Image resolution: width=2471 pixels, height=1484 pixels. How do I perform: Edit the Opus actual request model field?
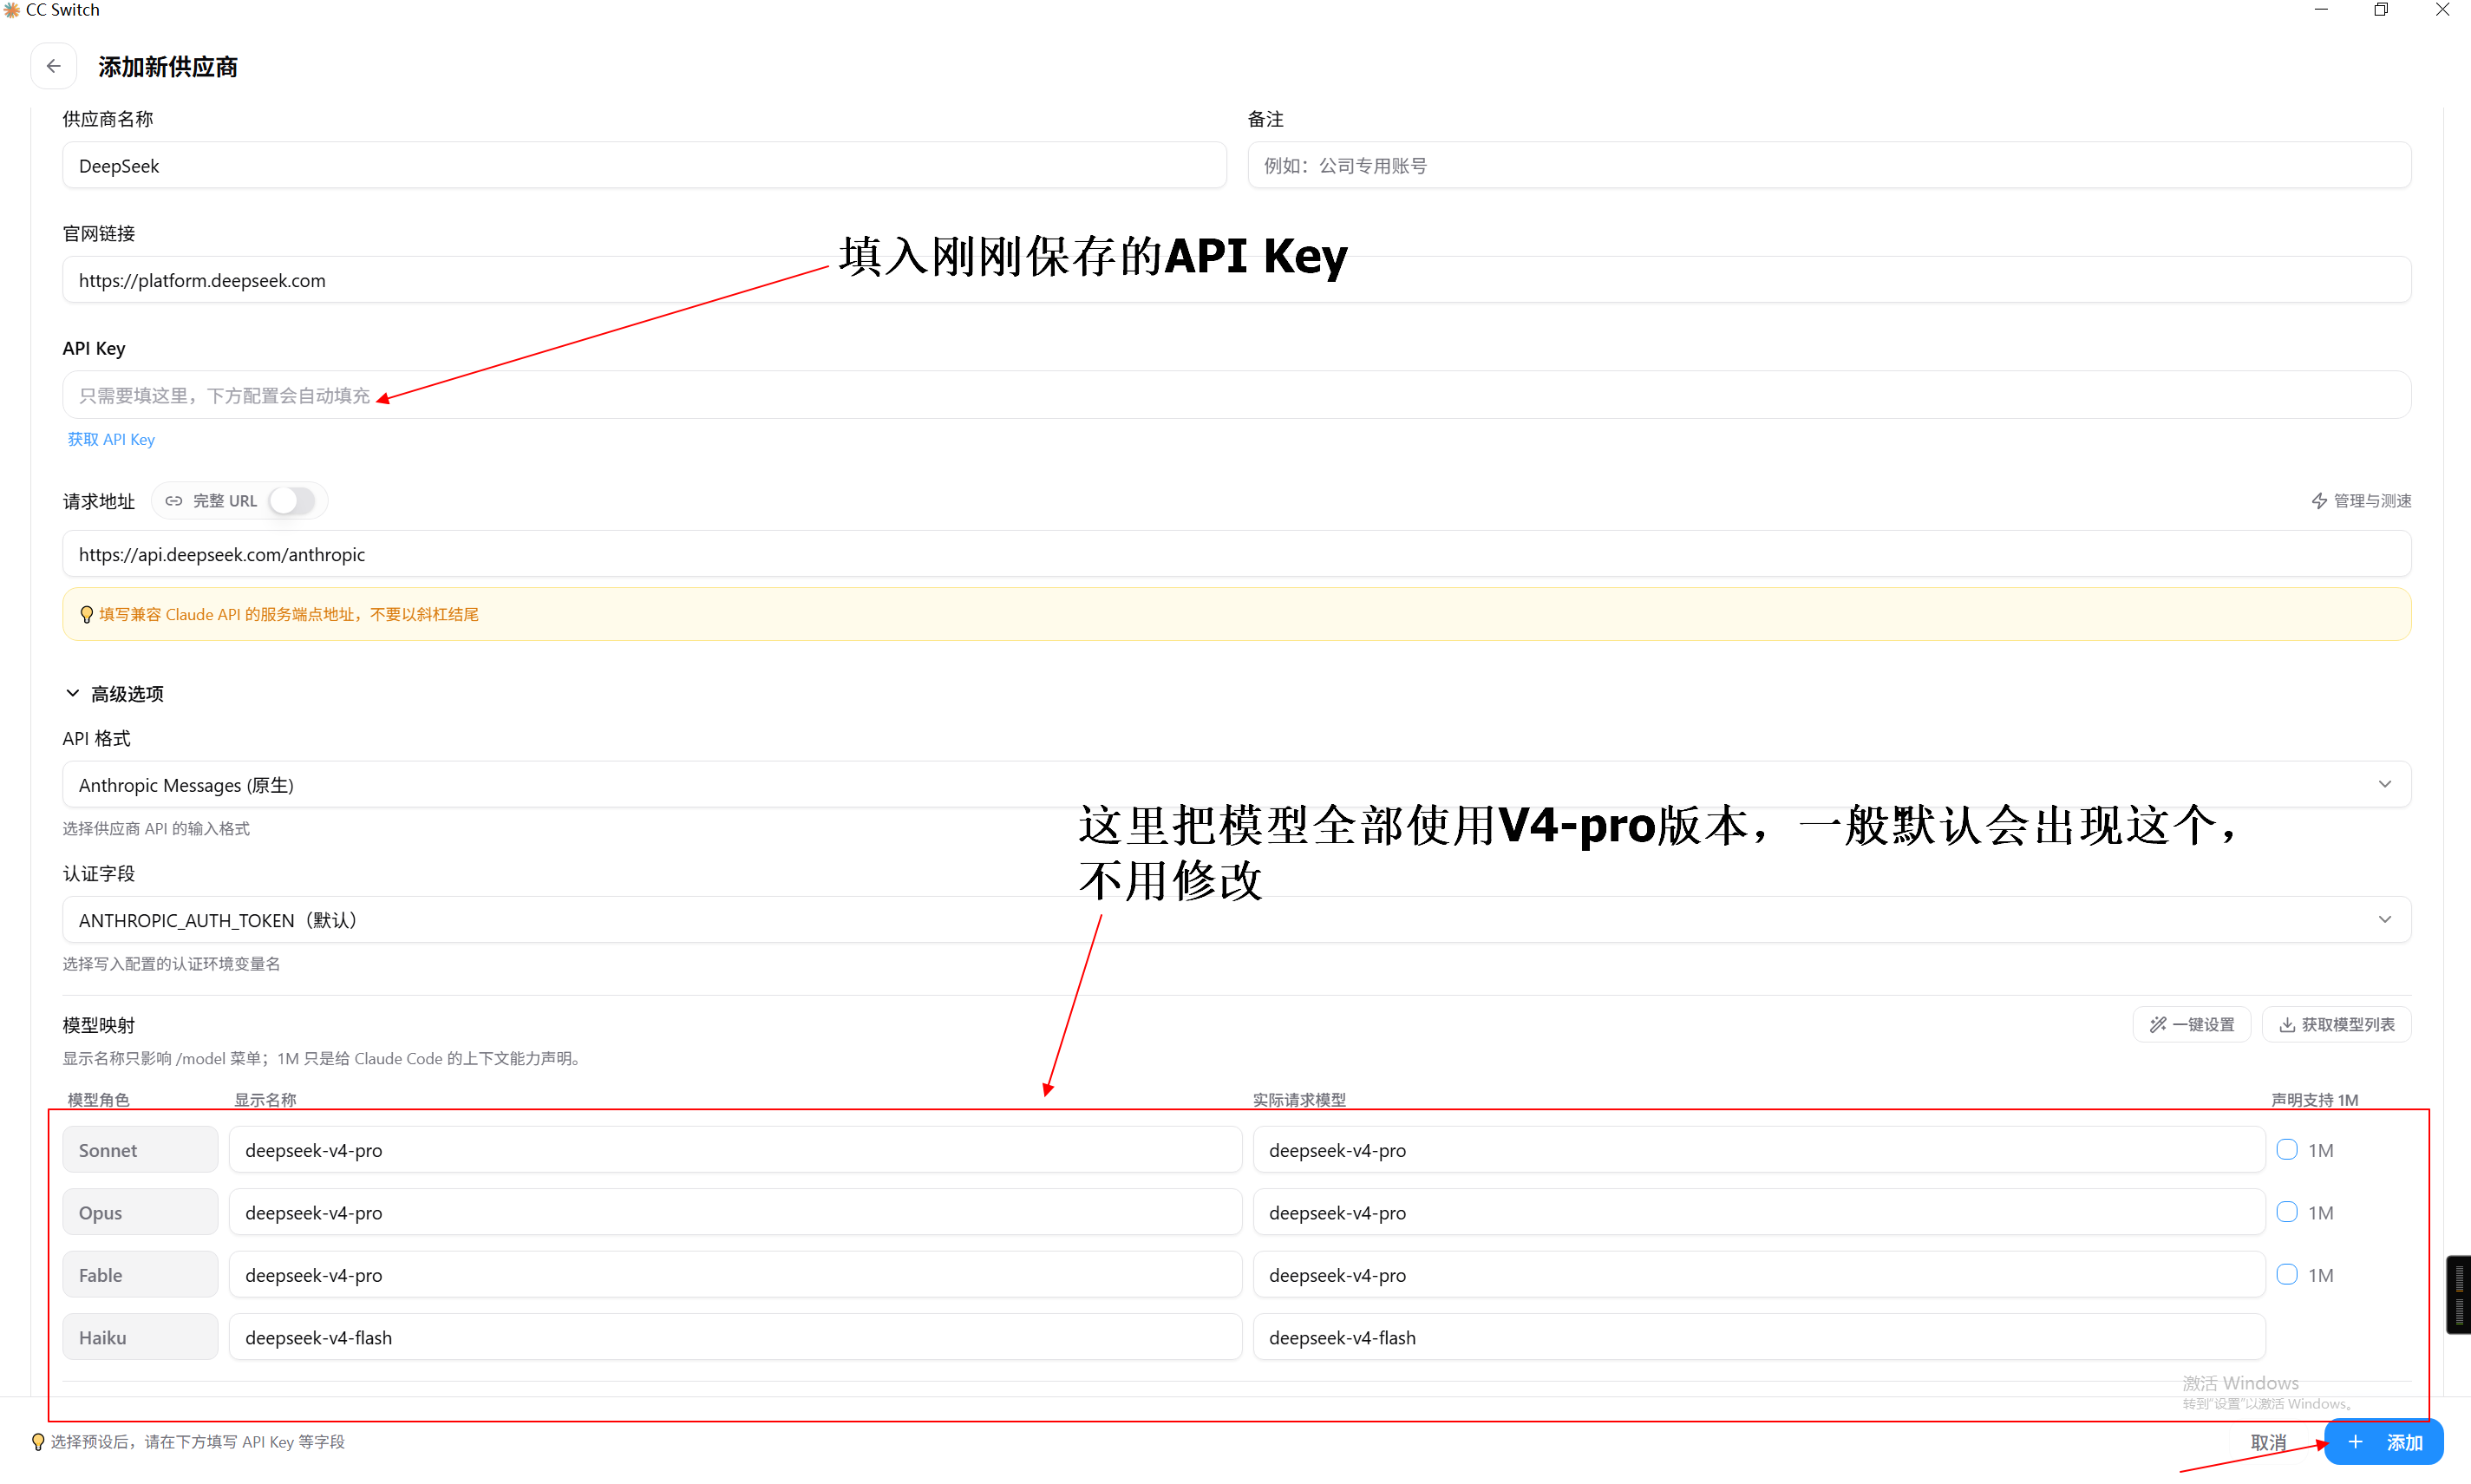pos(1758,1212)
